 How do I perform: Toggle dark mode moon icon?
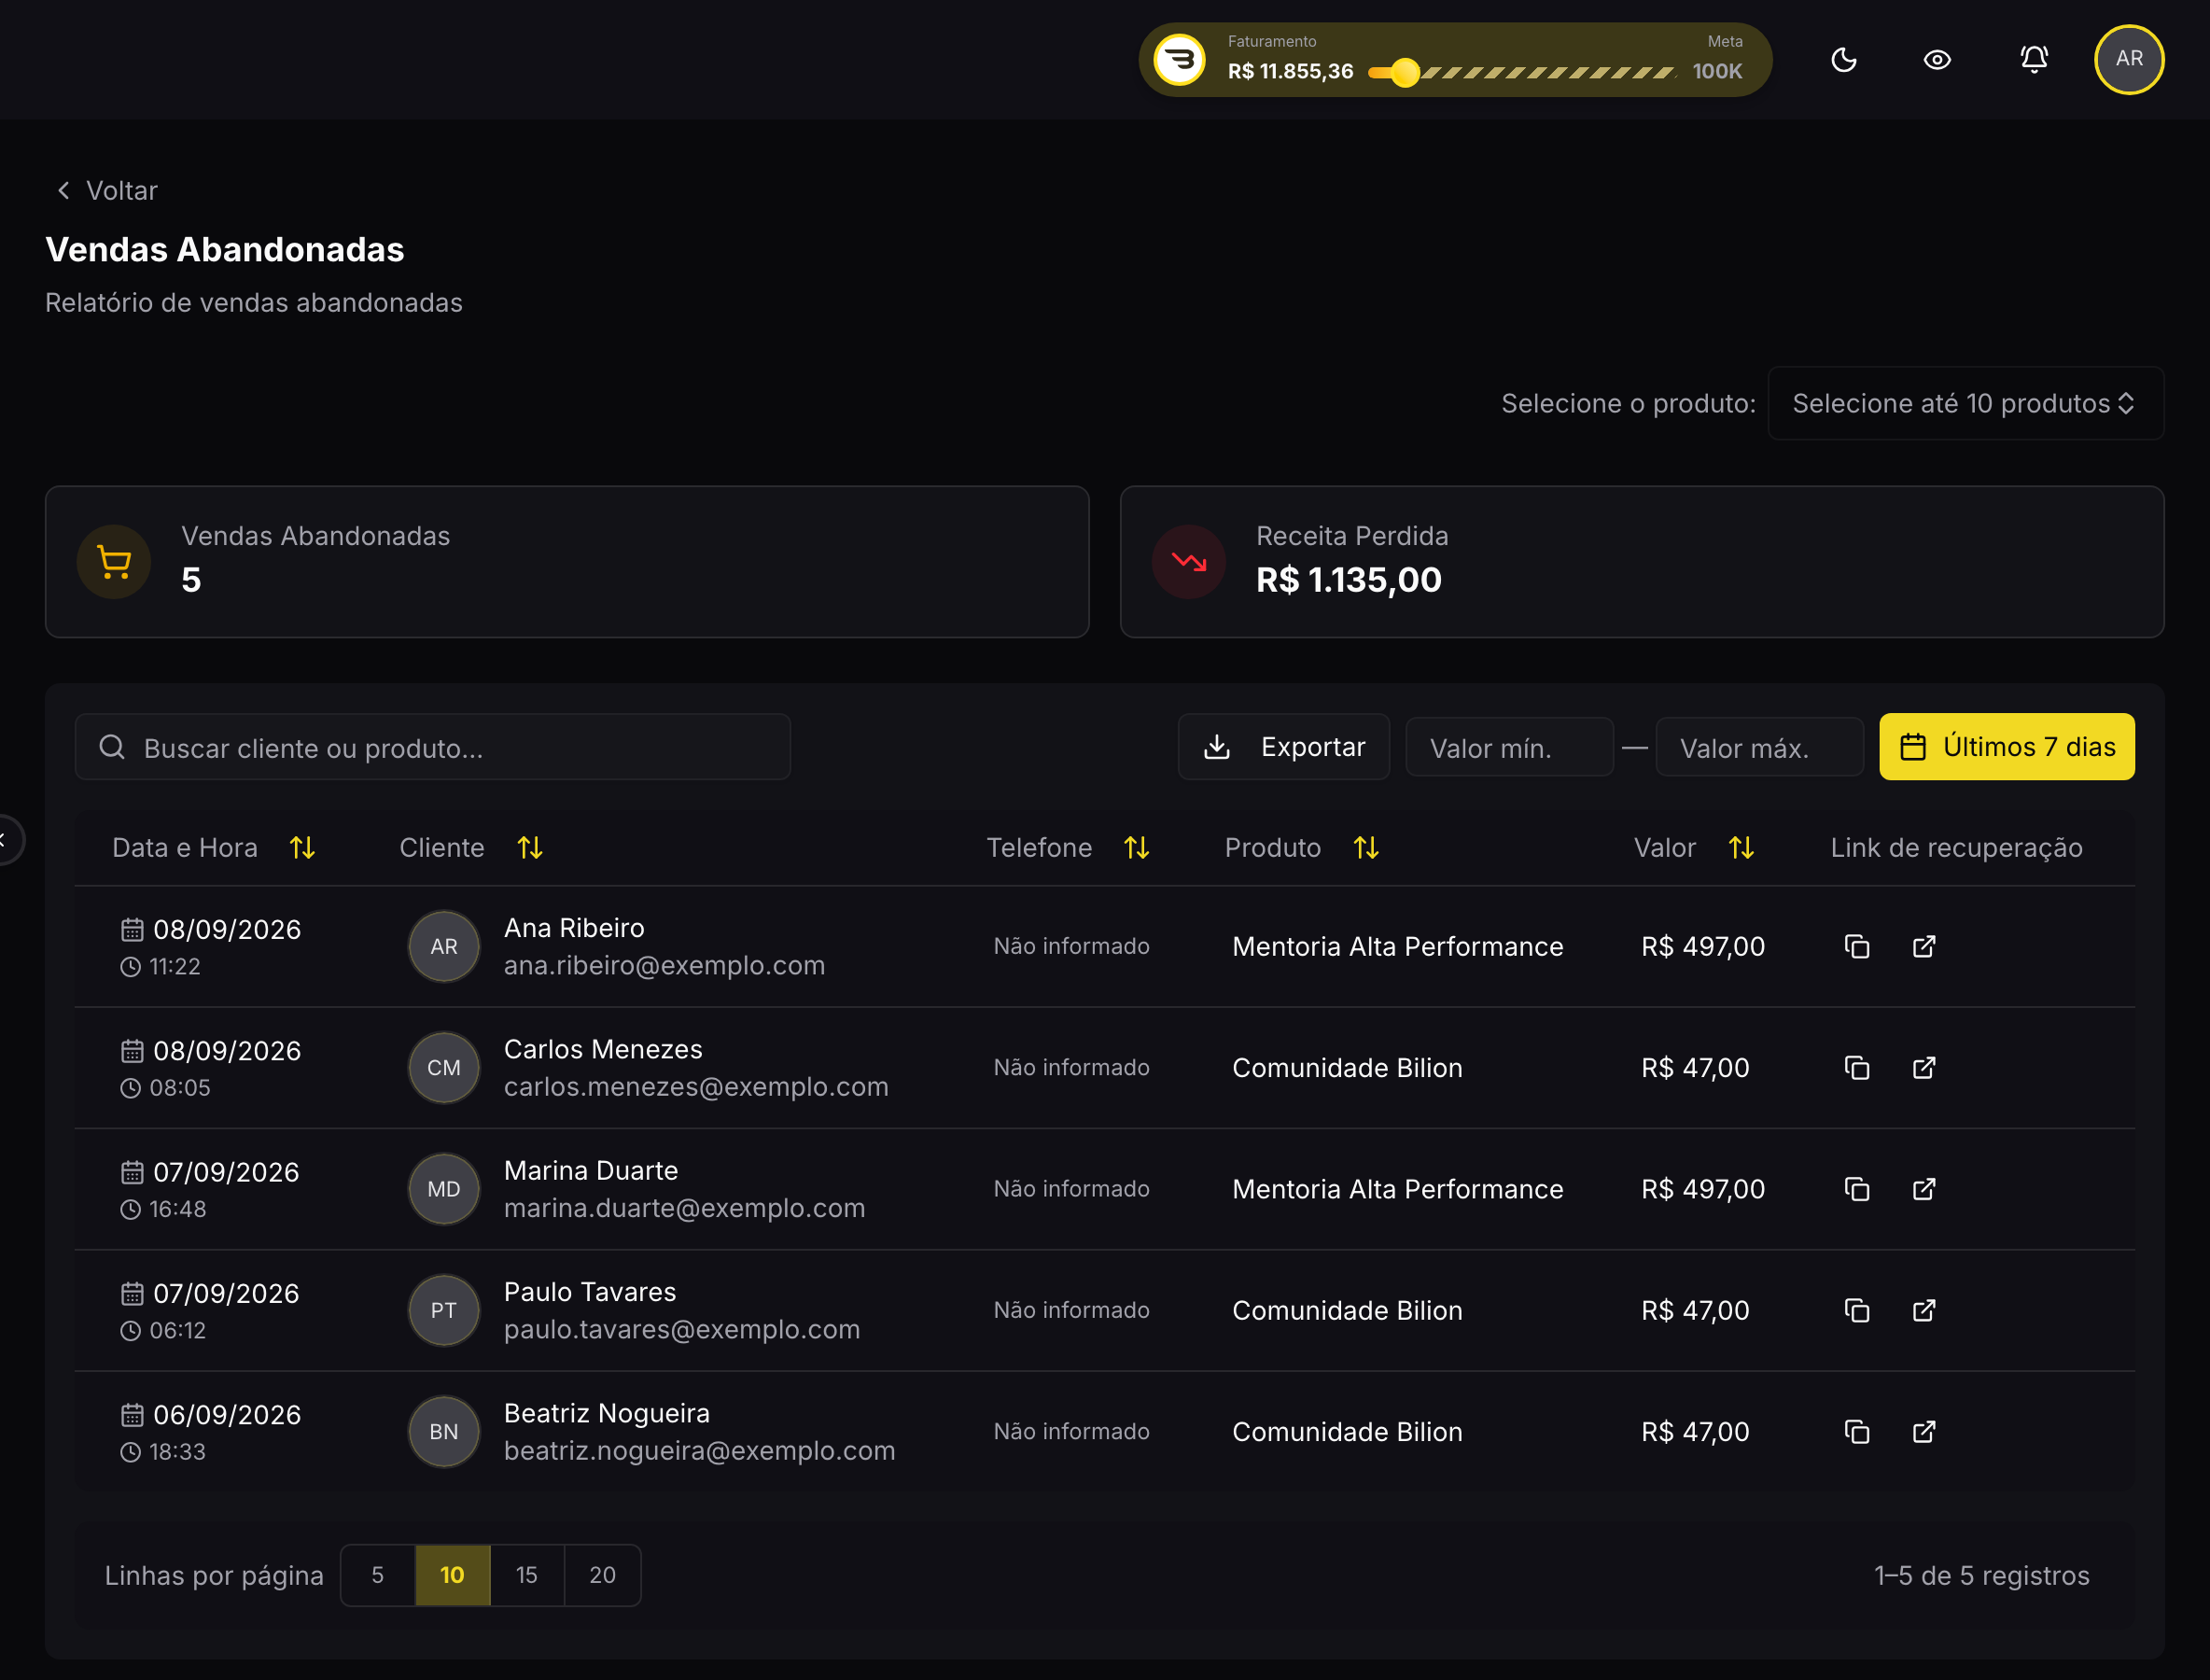[x=1843, y=60]
